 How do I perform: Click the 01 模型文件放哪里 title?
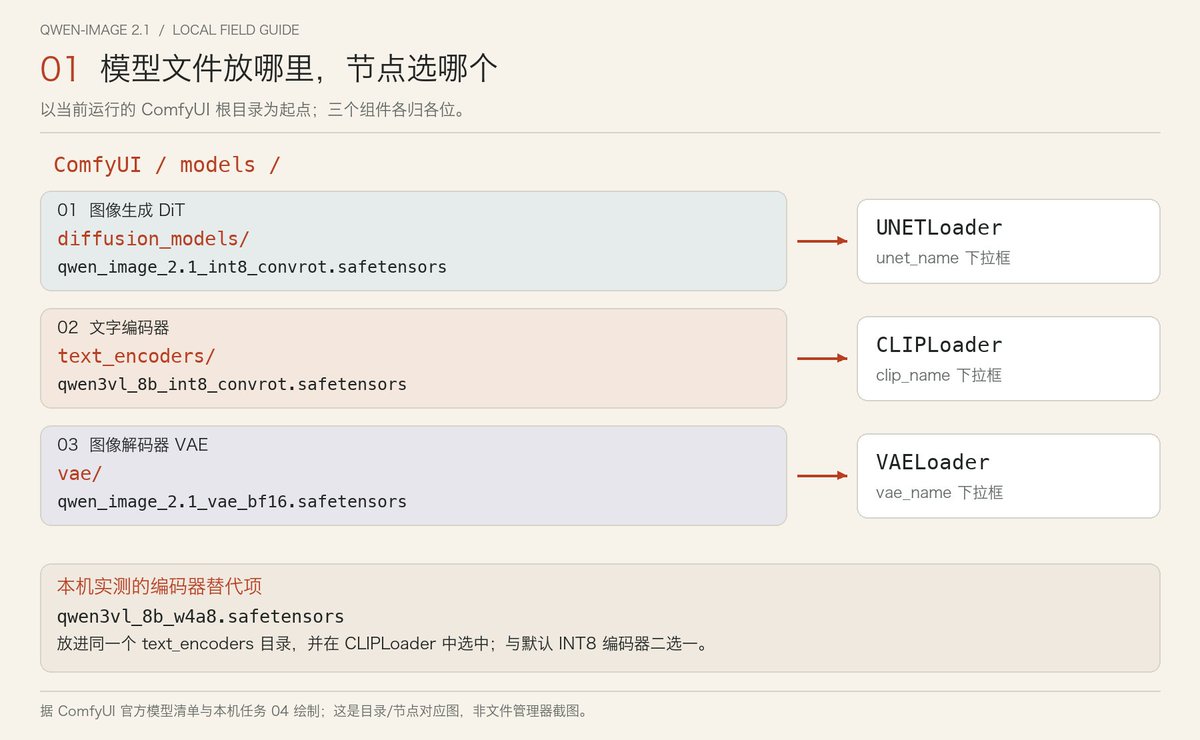point(268,69)
